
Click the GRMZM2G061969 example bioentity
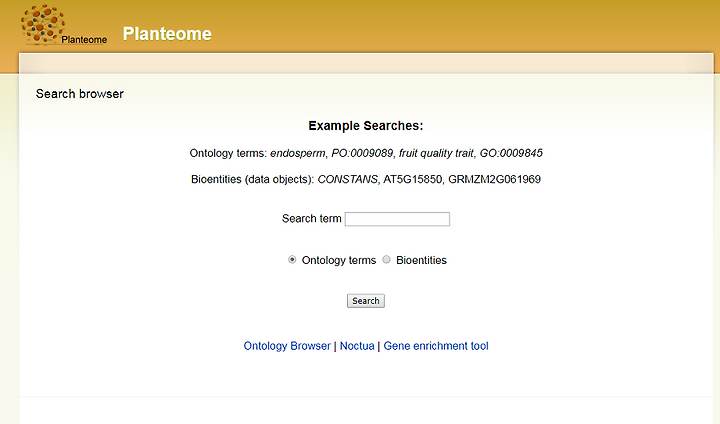(495, 179)
